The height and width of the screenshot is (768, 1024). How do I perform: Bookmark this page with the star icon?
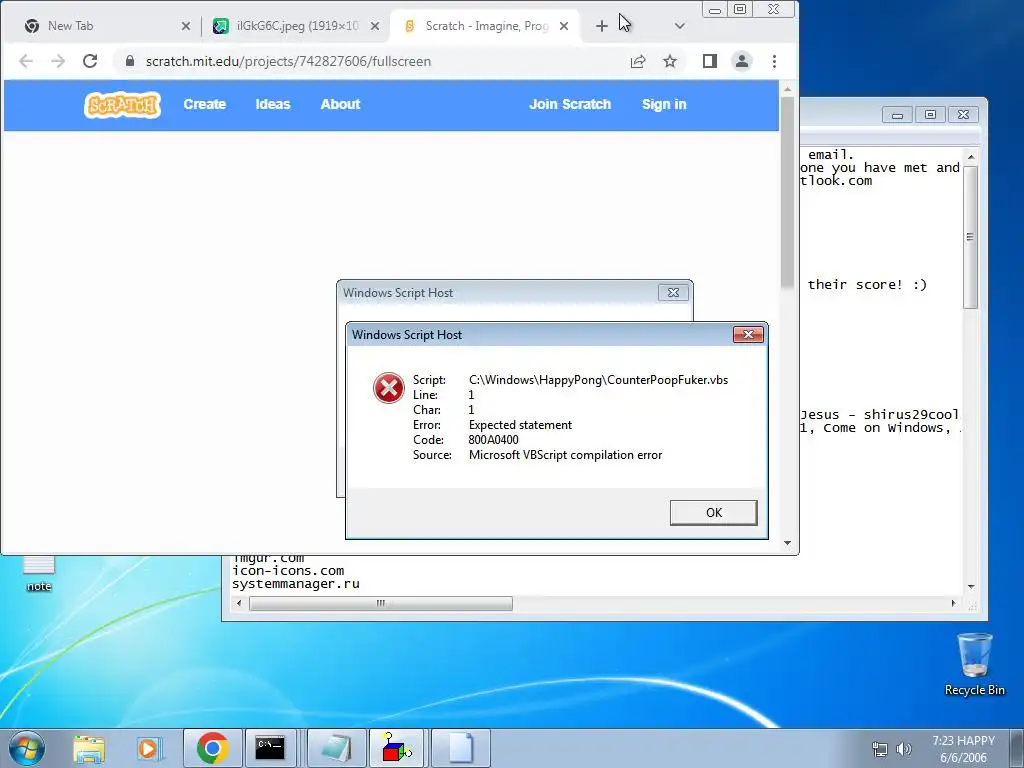point(670,61)
